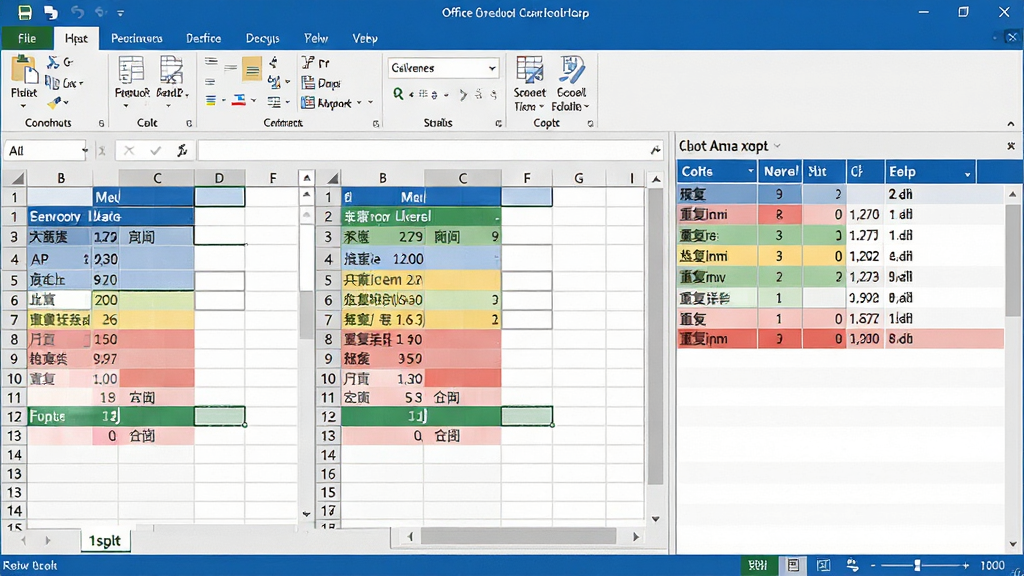Click the zoom slider handle in the status bar

(918, 565)
